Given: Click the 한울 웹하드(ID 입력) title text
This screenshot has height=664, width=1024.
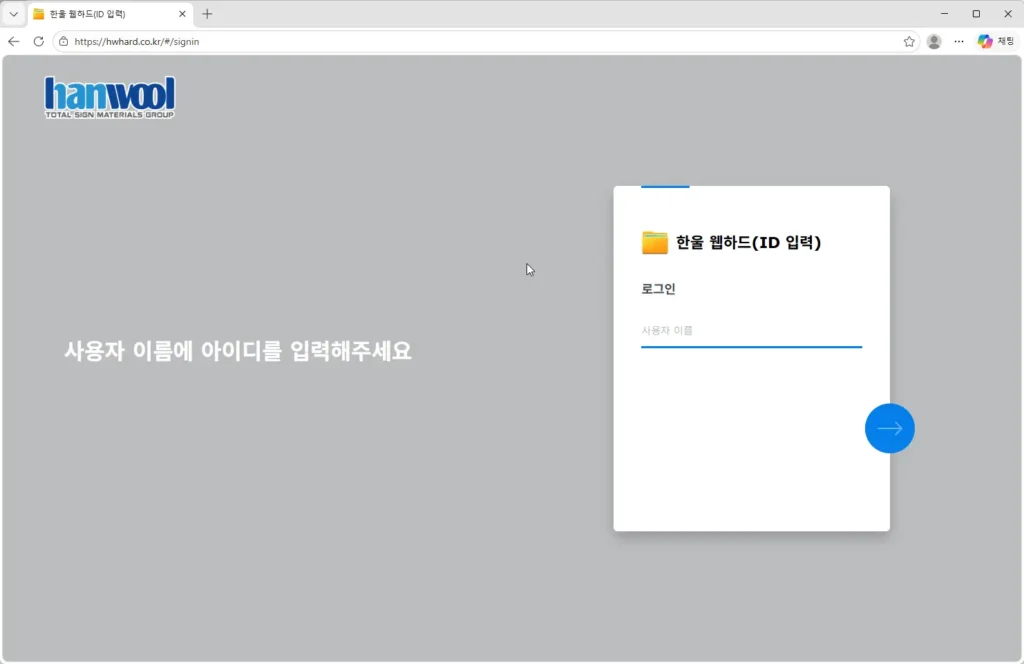Looking at the screenshot, I should coord(748,243).
